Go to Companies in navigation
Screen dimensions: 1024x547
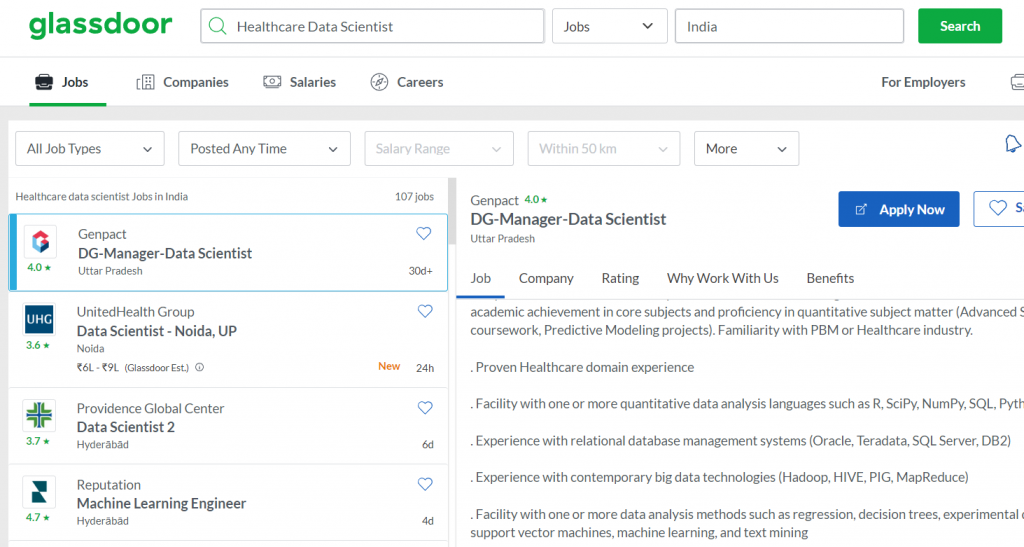click(x=196, y=82)
